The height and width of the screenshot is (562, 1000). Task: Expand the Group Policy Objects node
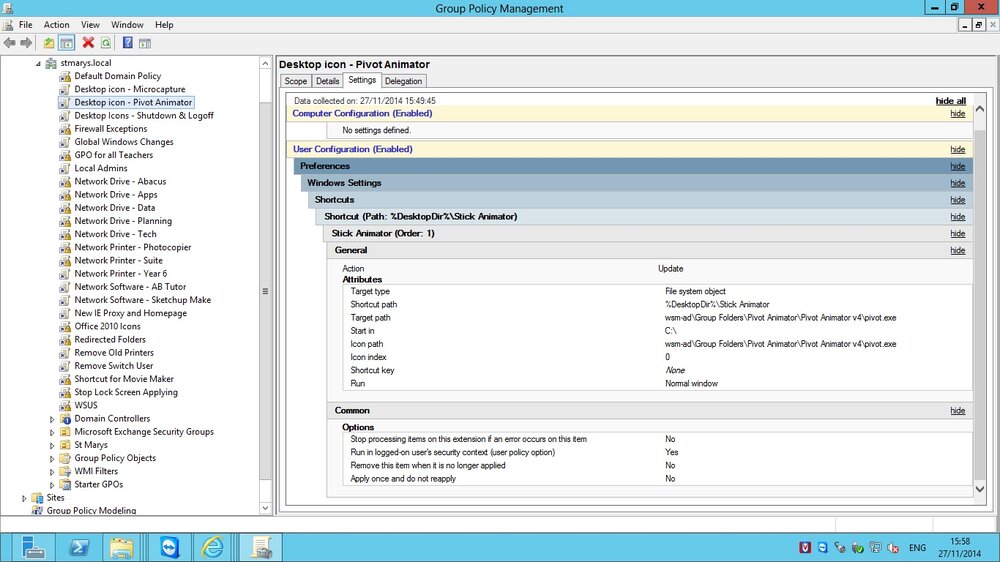pyautogui.click(x=52, y=458)
